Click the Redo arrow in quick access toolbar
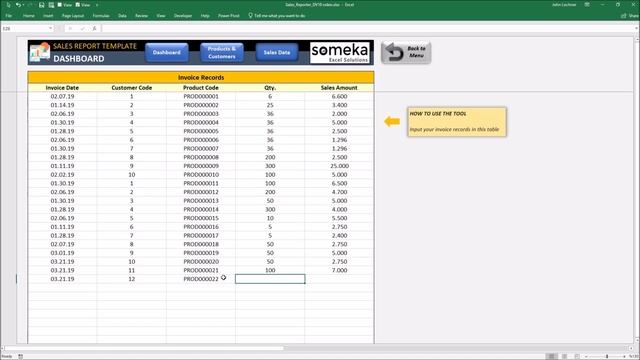This screenshot has width=640, height=360. [29, 5]
